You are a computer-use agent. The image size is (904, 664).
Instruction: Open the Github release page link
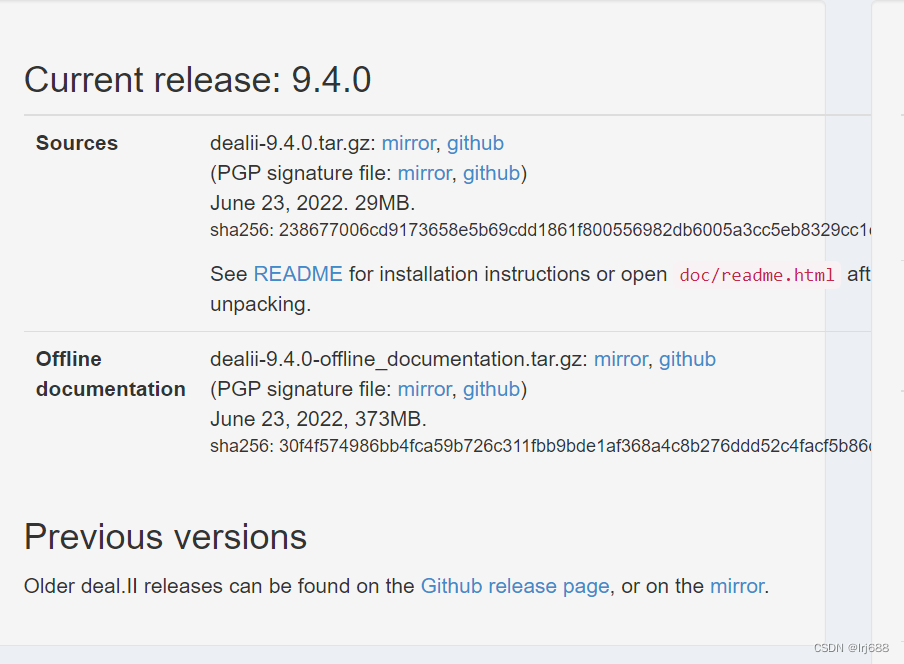(x=515, y=586)
